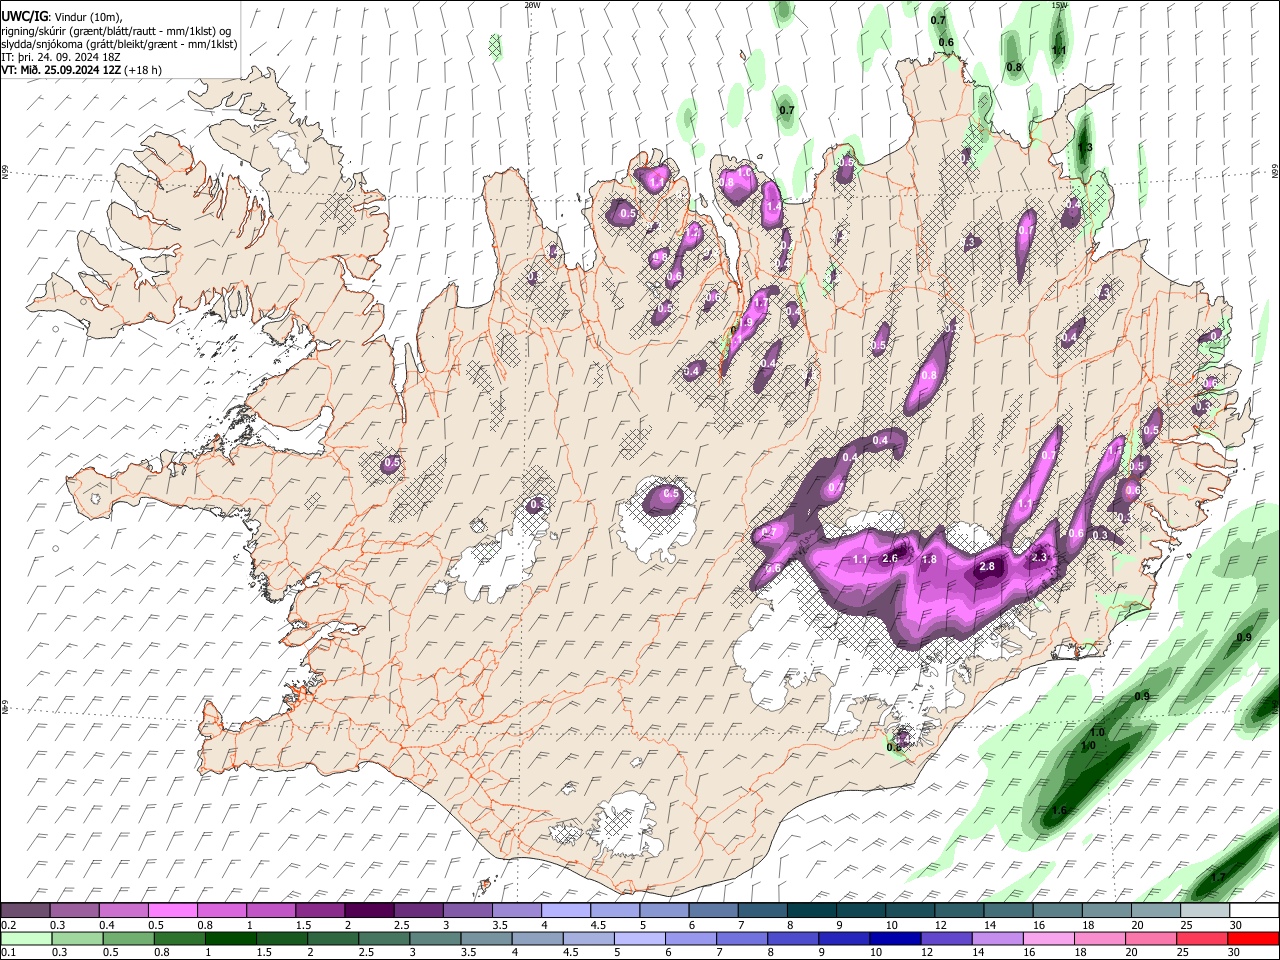Screen dimensions: 1280x960
Task: Click the 1.1 rain value at the top-right edge
Action: tap(1059, 50)
